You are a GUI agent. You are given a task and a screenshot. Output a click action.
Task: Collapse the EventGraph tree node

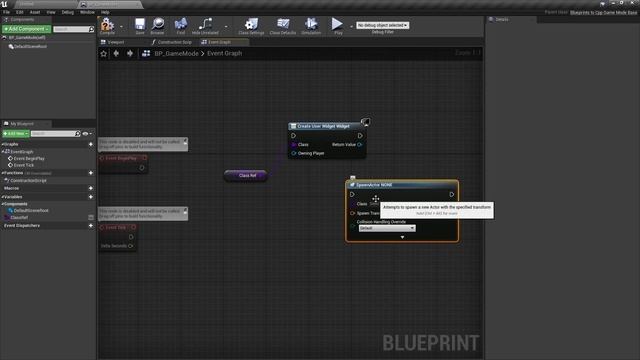point(3,151)
